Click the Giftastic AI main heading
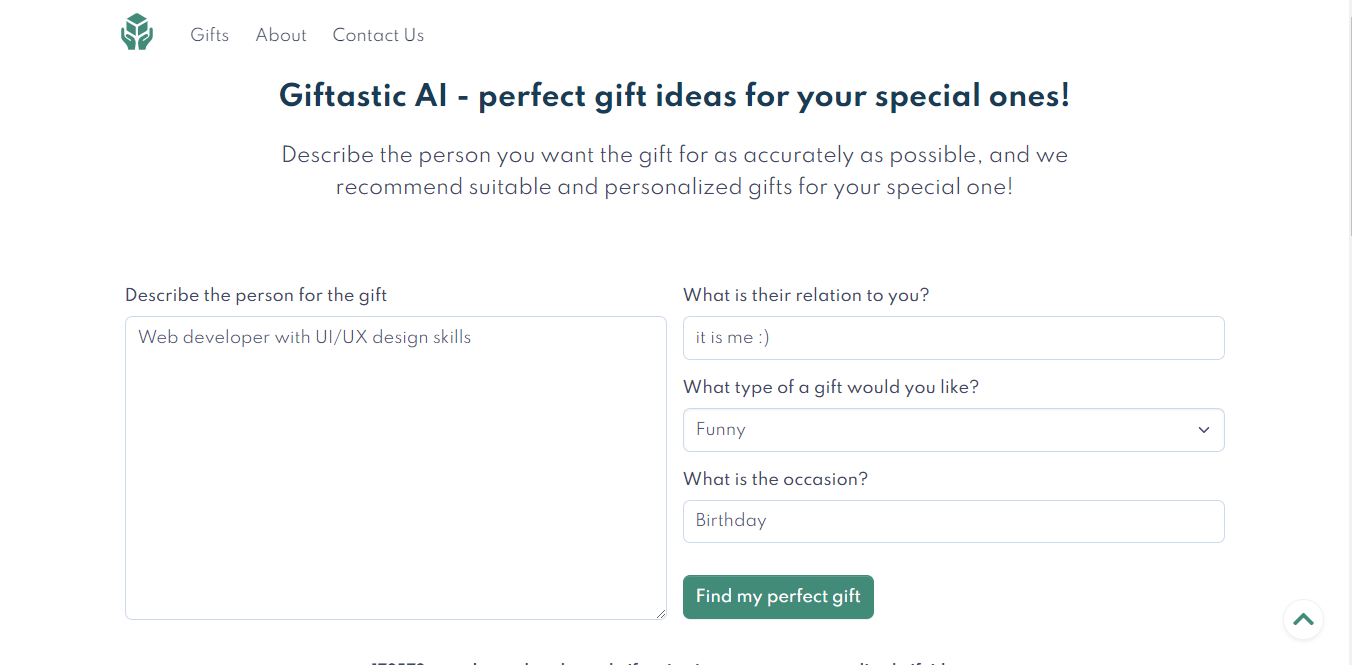 675,96
